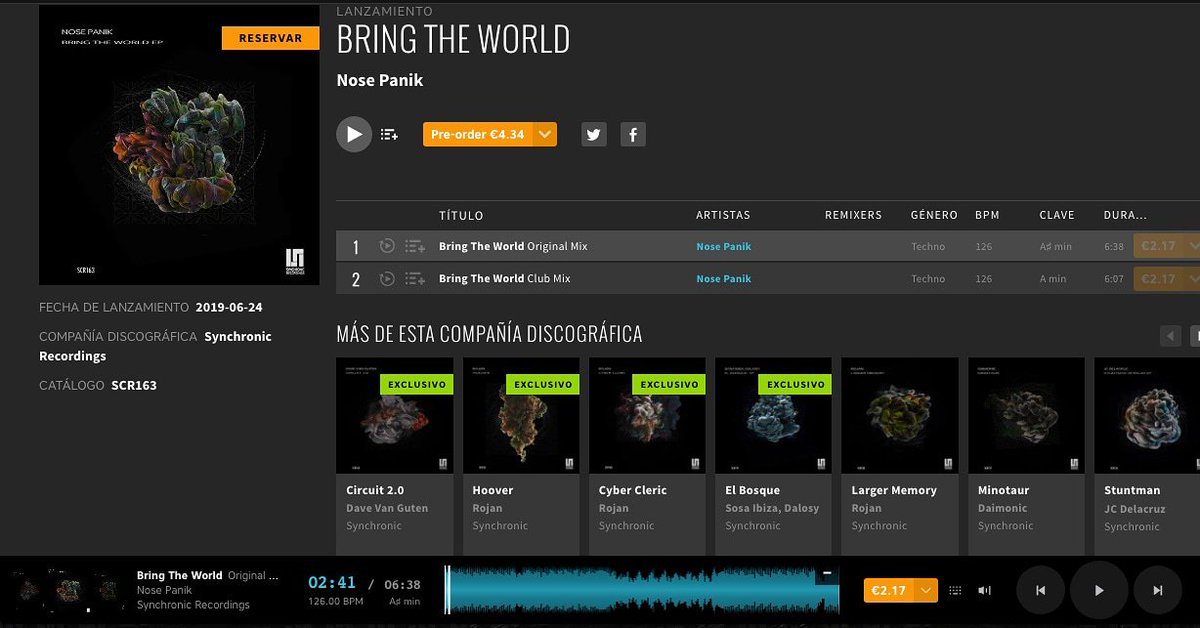Image resolution: width=1200 pixels, height=628 pixels.
Task: Skip to previous track in player
Action: pos(1040,590)
